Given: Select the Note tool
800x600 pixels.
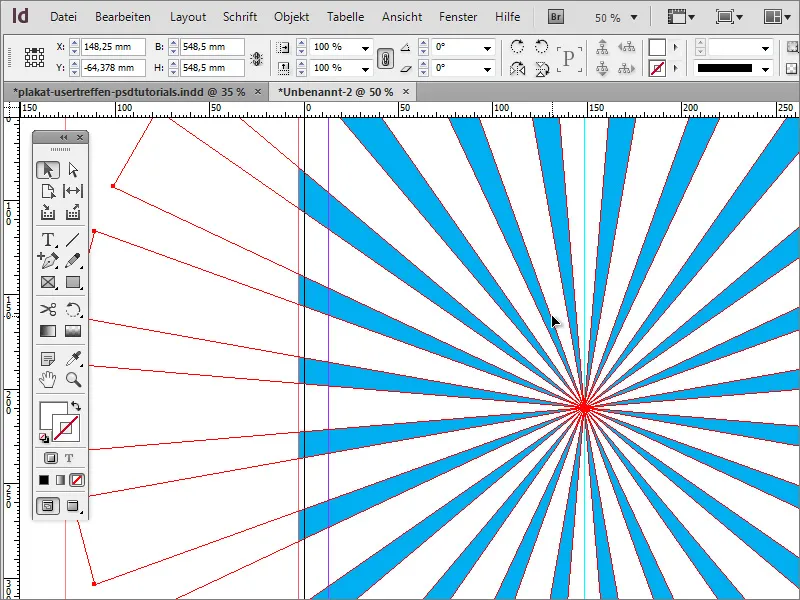Looking at the screenshot, I should coord(48,359).
